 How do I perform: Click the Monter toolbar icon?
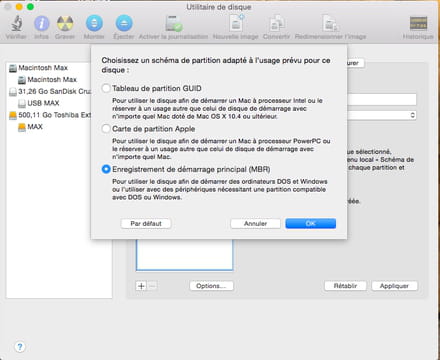click(x=94, y=23)
